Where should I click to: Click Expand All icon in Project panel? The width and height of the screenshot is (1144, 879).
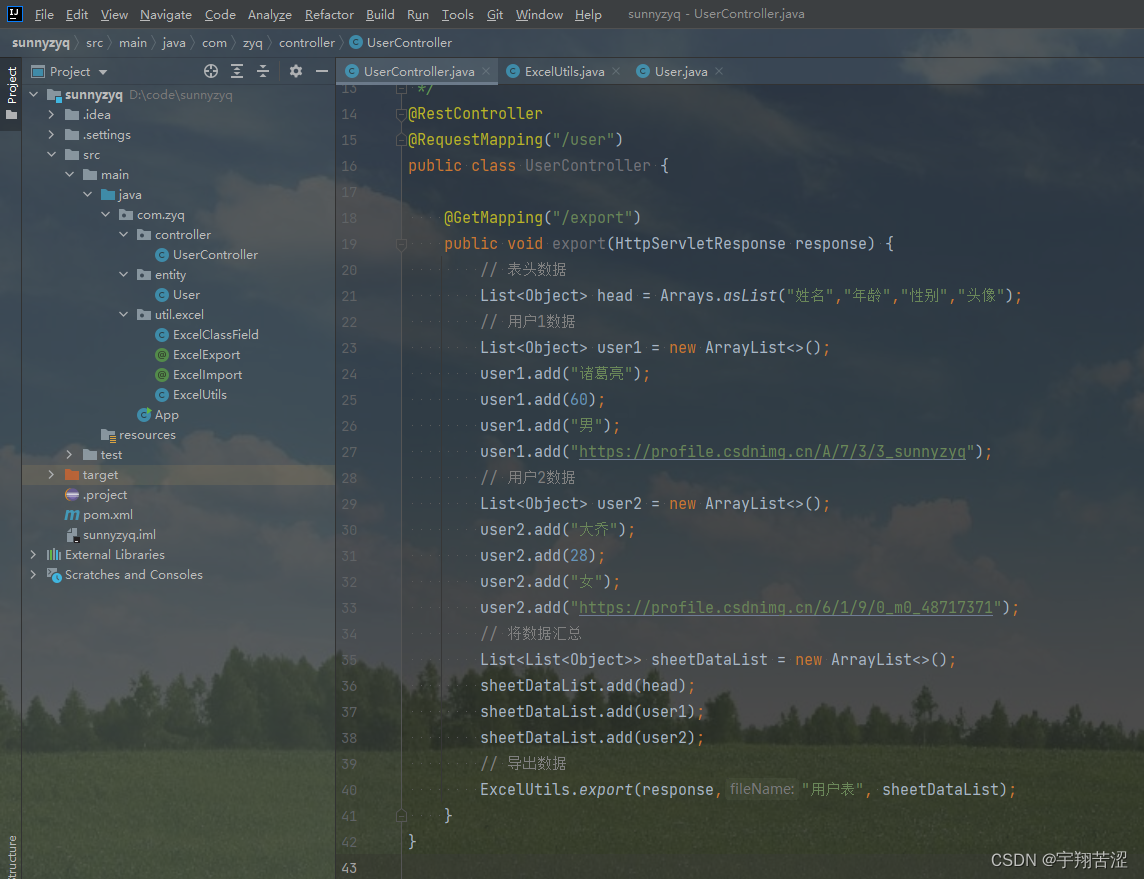pyautogui.click(x=237, y=71)
